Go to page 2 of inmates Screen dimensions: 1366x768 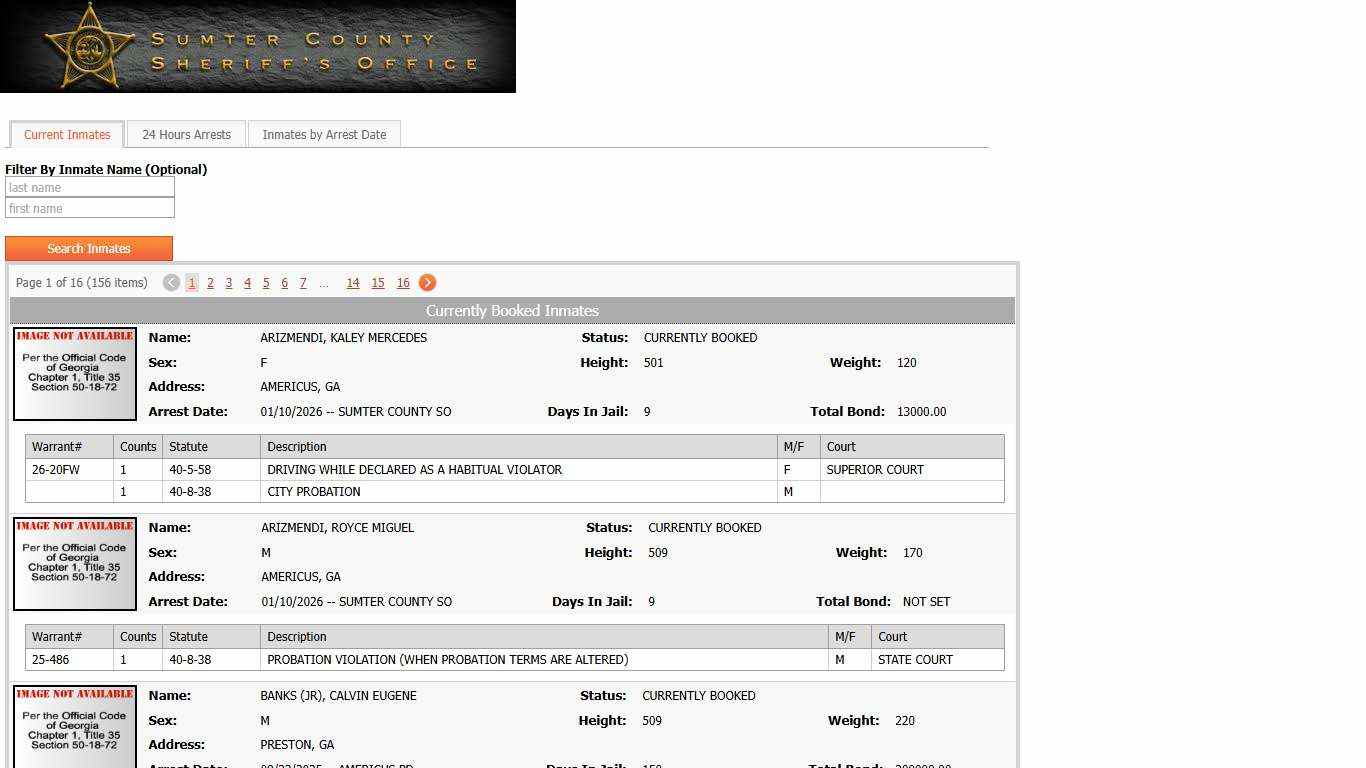click(210, 283)
